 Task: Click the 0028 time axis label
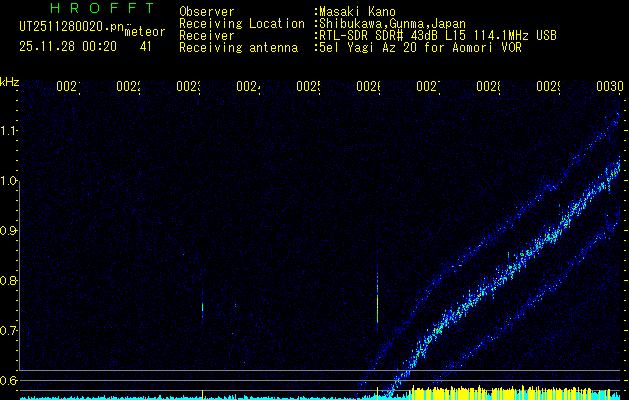coord(488,86)
